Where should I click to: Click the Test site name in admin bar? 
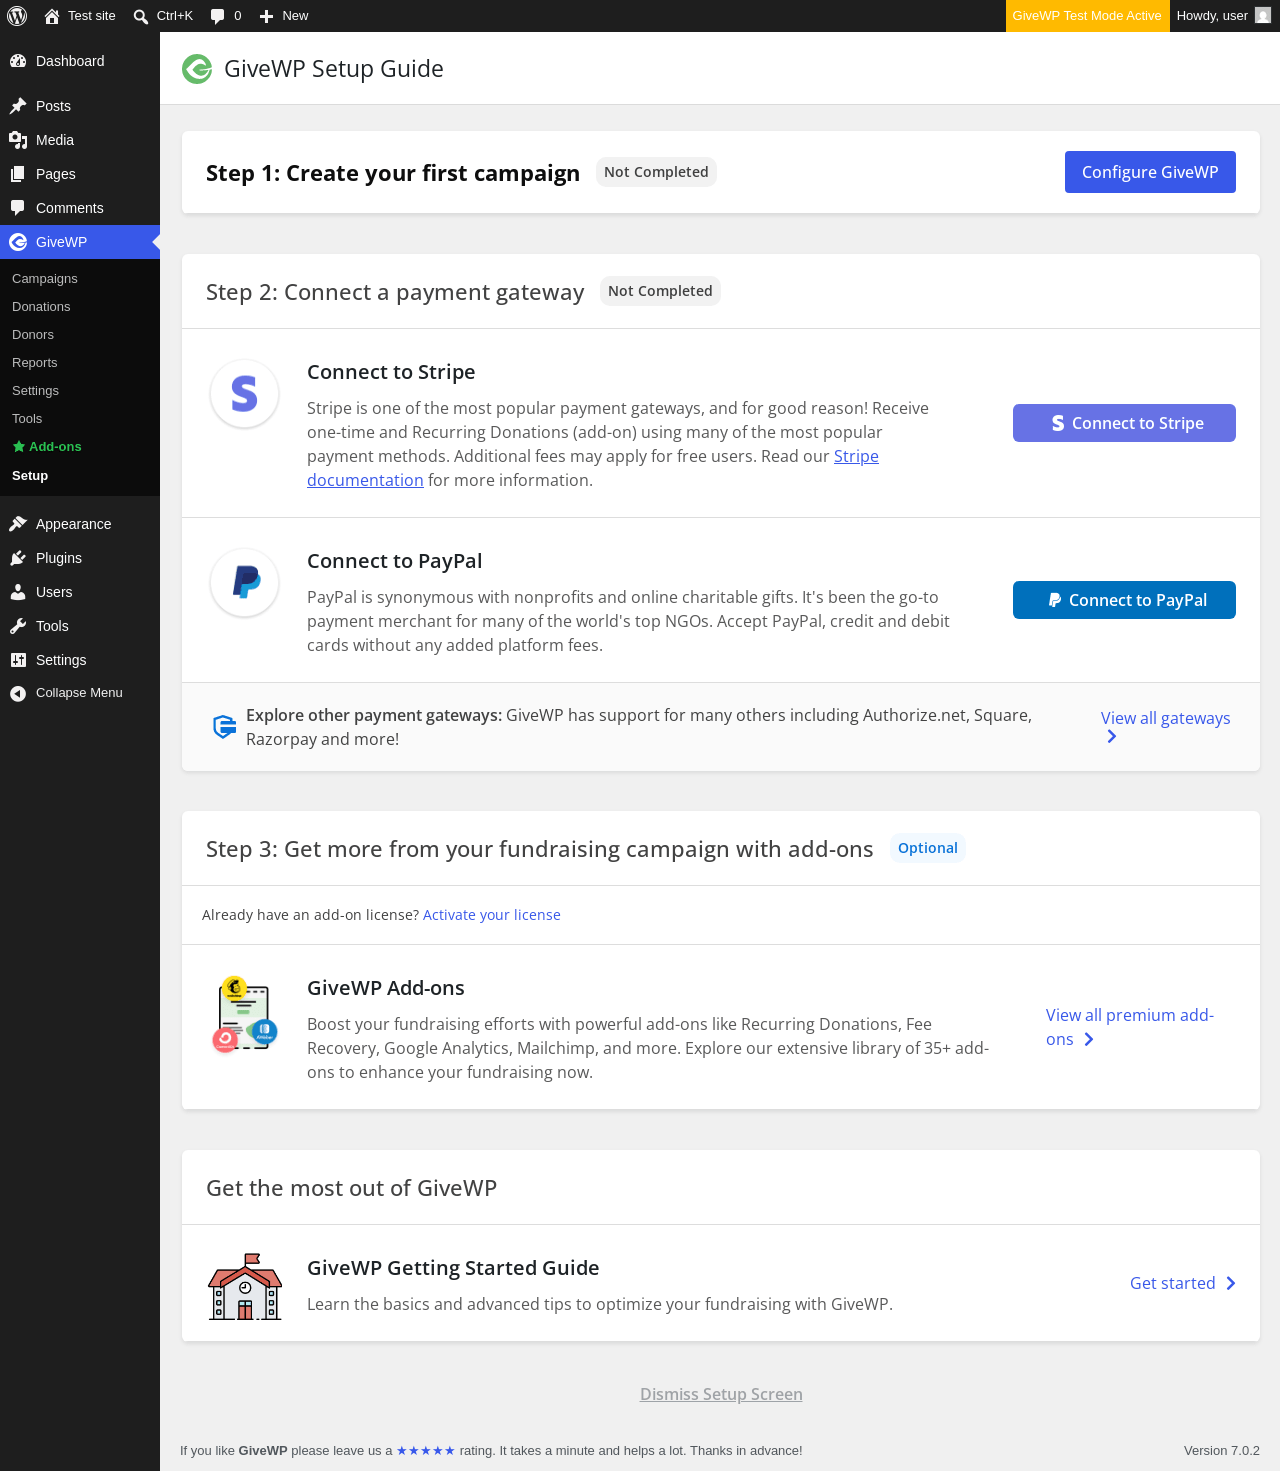coord(92,16)
